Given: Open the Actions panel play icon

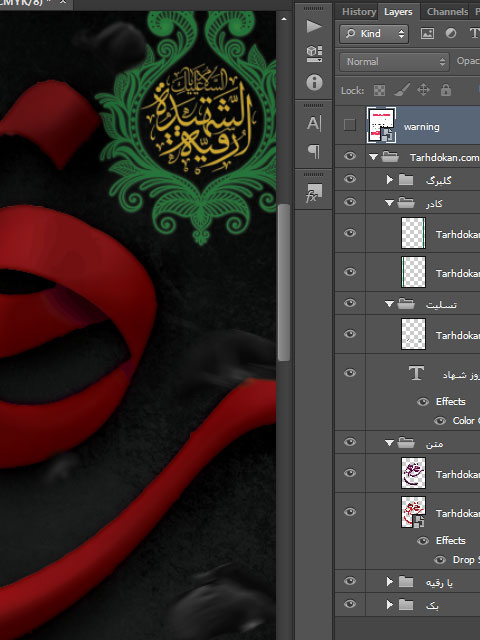Looking at the screenshot, I should 313,27.
